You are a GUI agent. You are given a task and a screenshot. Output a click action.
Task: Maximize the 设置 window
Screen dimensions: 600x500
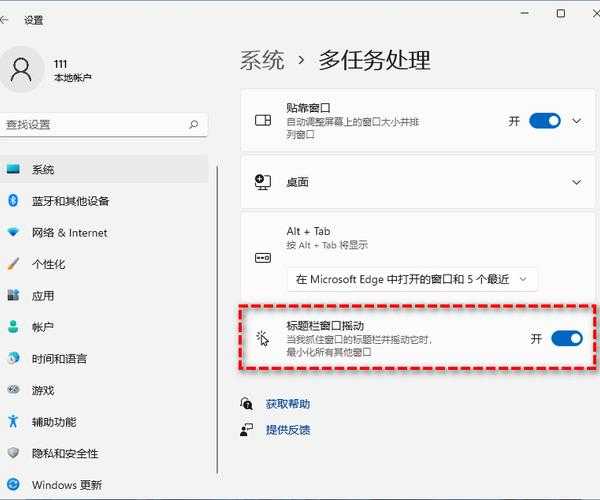(x=561, y=13)
